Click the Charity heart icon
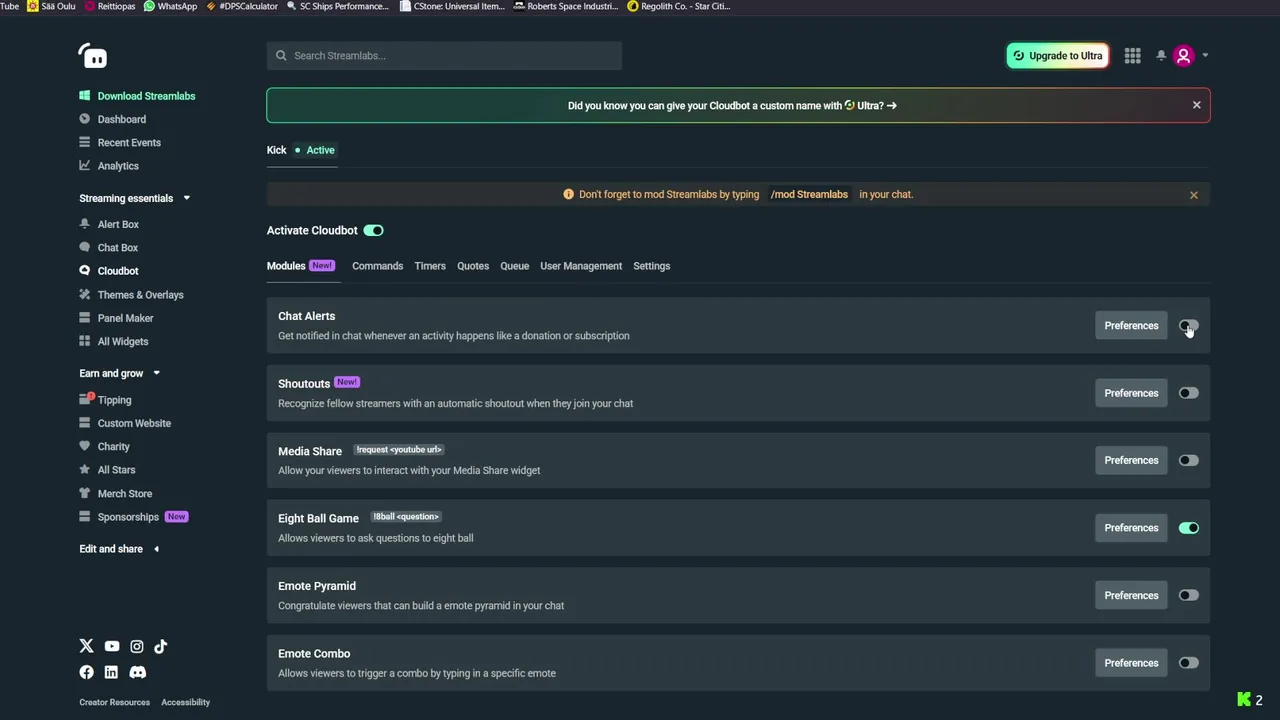This screenshot has width=1280, height=720. [84, 446]
